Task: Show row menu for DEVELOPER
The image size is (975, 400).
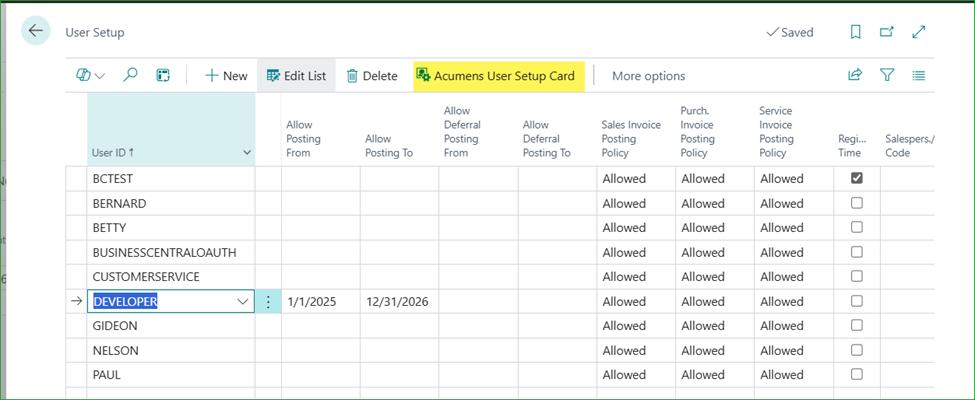Action: (x=268, y=302)
